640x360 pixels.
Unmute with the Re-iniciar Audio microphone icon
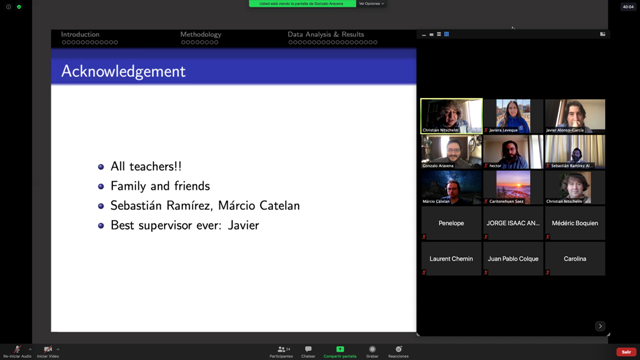click(17, 349)
